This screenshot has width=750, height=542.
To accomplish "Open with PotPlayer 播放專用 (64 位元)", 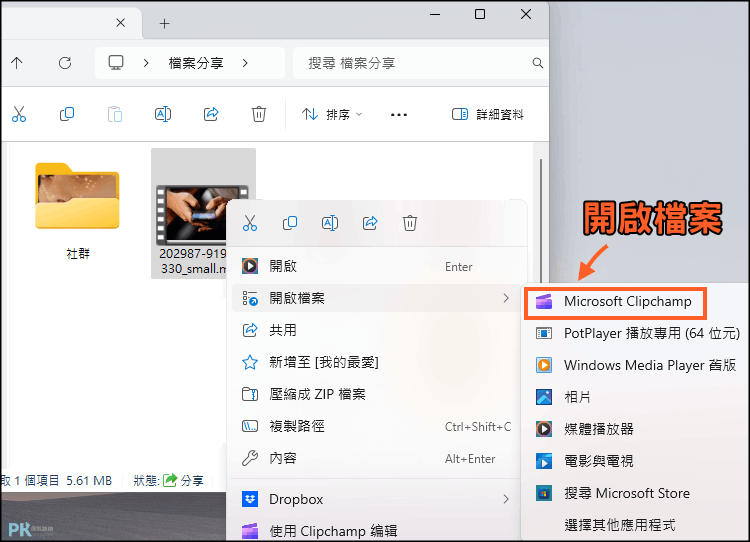I will click(637, 333).
